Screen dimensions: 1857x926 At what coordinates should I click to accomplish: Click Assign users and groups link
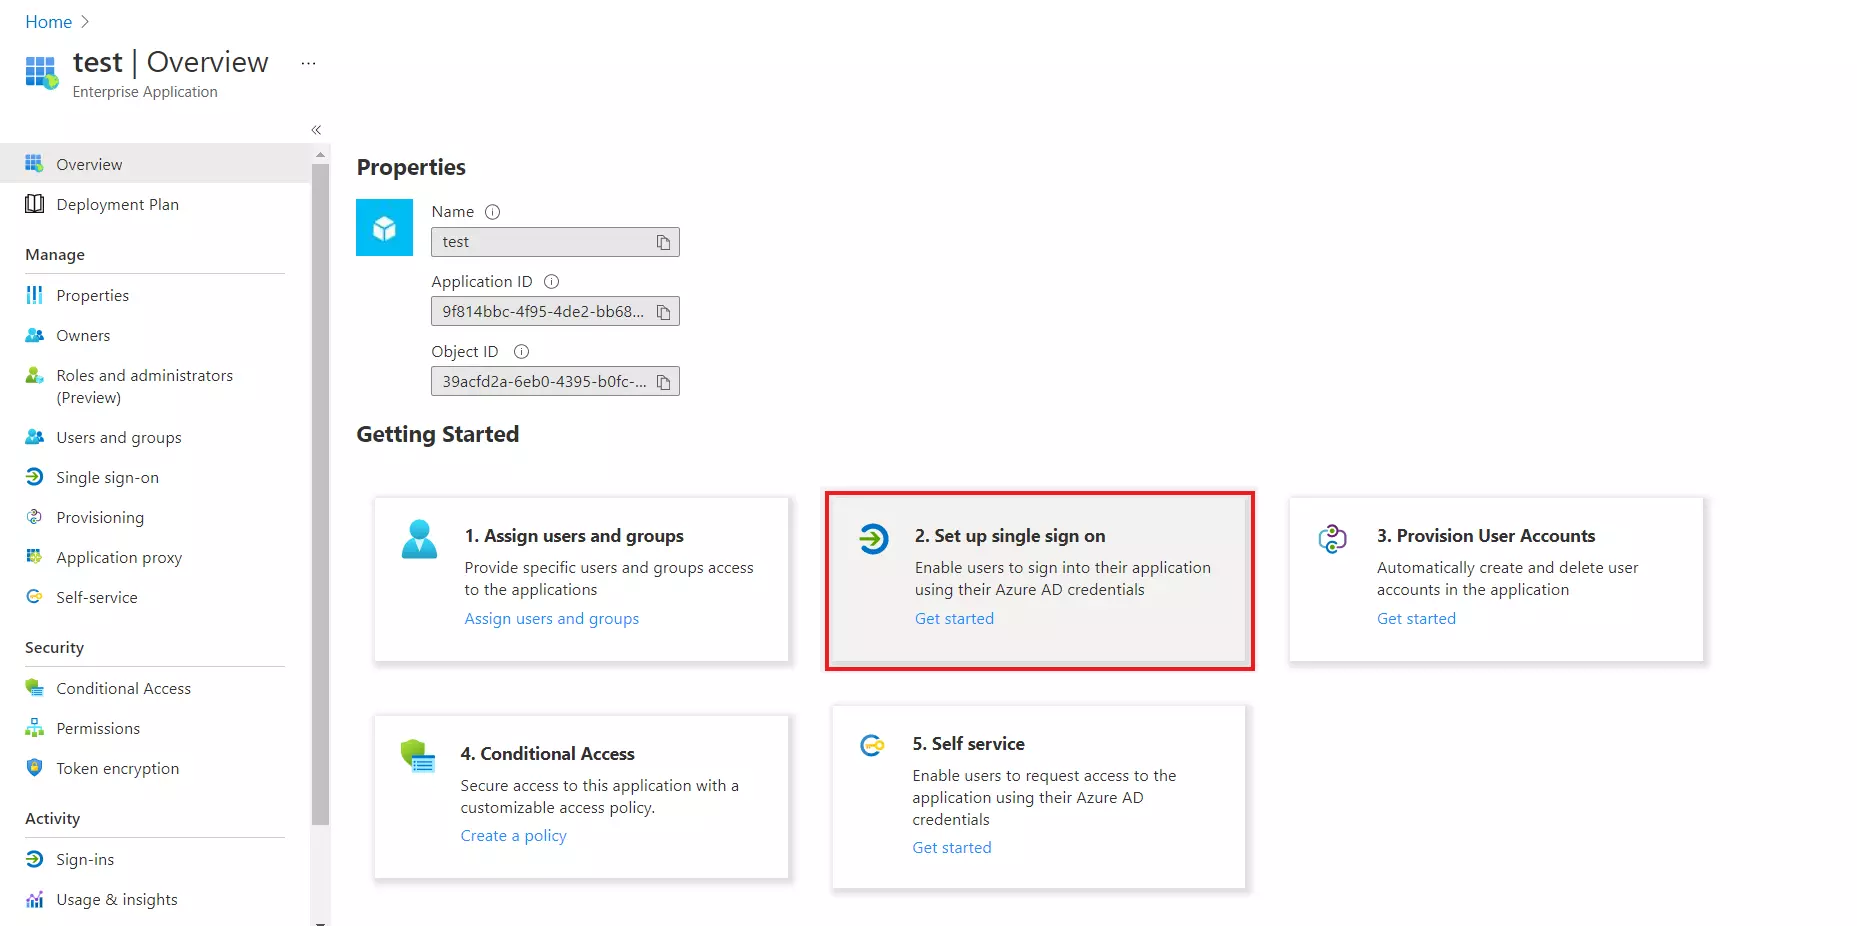(x=551, y=619)
